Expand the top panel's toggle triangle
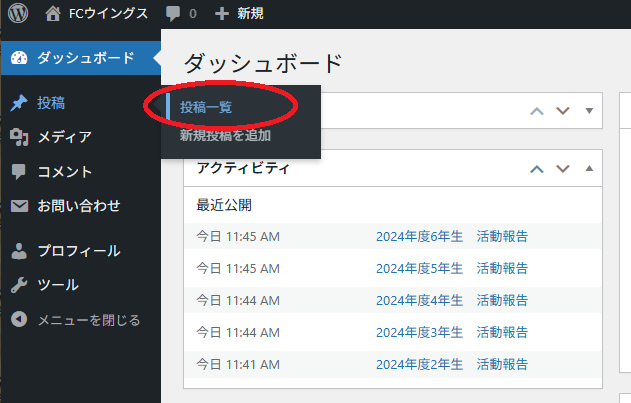Image resolution: width=631 pixels, height=403 pixels. (x=589, y=111)
